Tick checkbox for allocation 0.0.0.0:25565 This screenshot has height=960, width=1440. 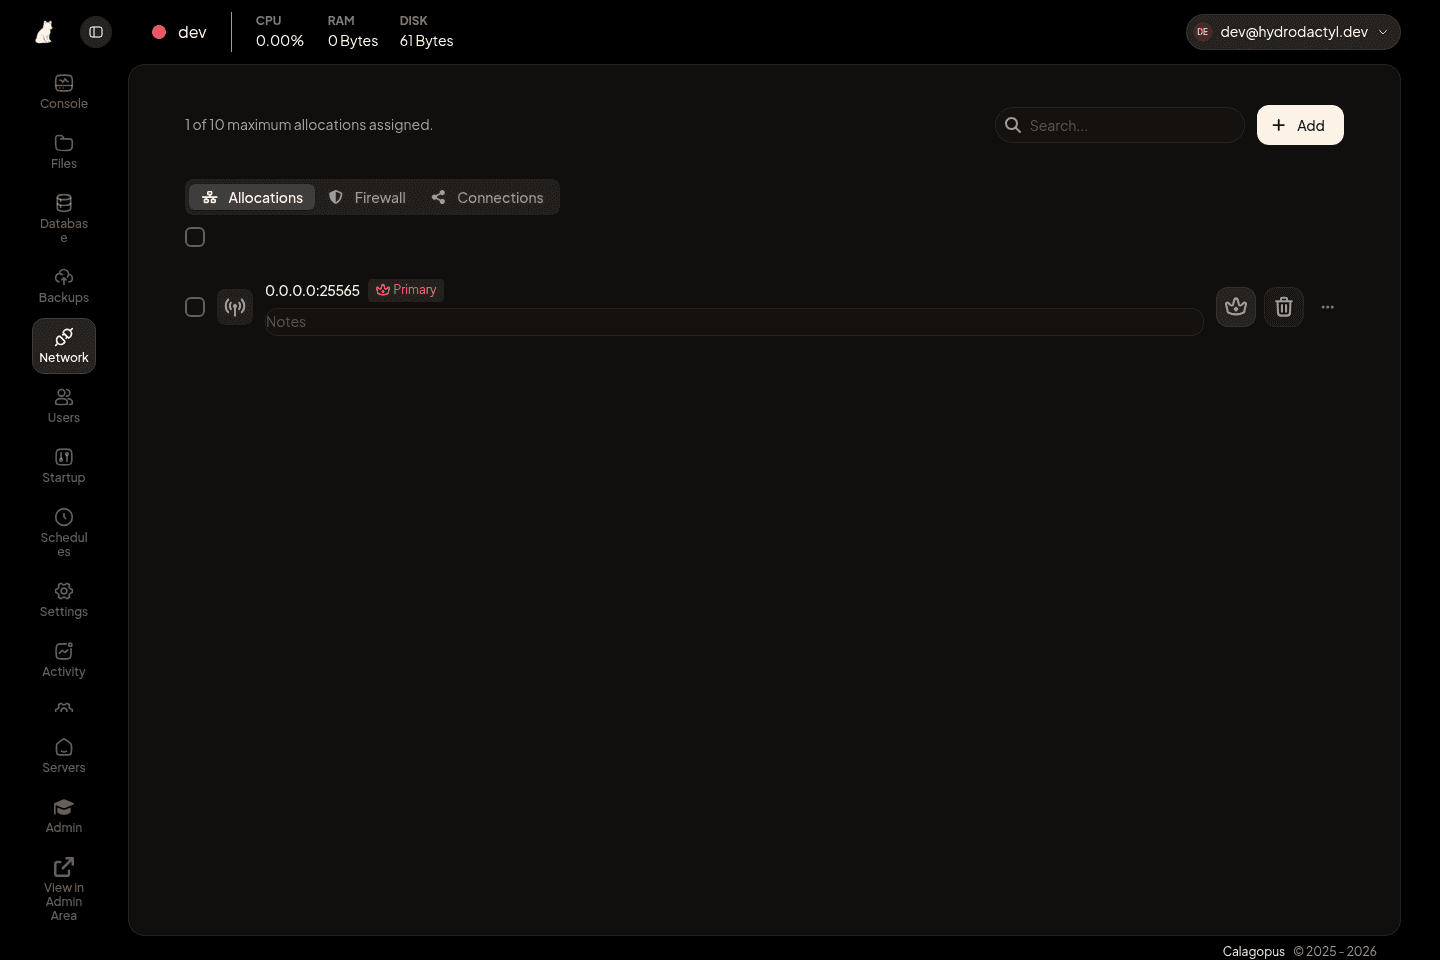pyautogui.click(x=195, y=307)
